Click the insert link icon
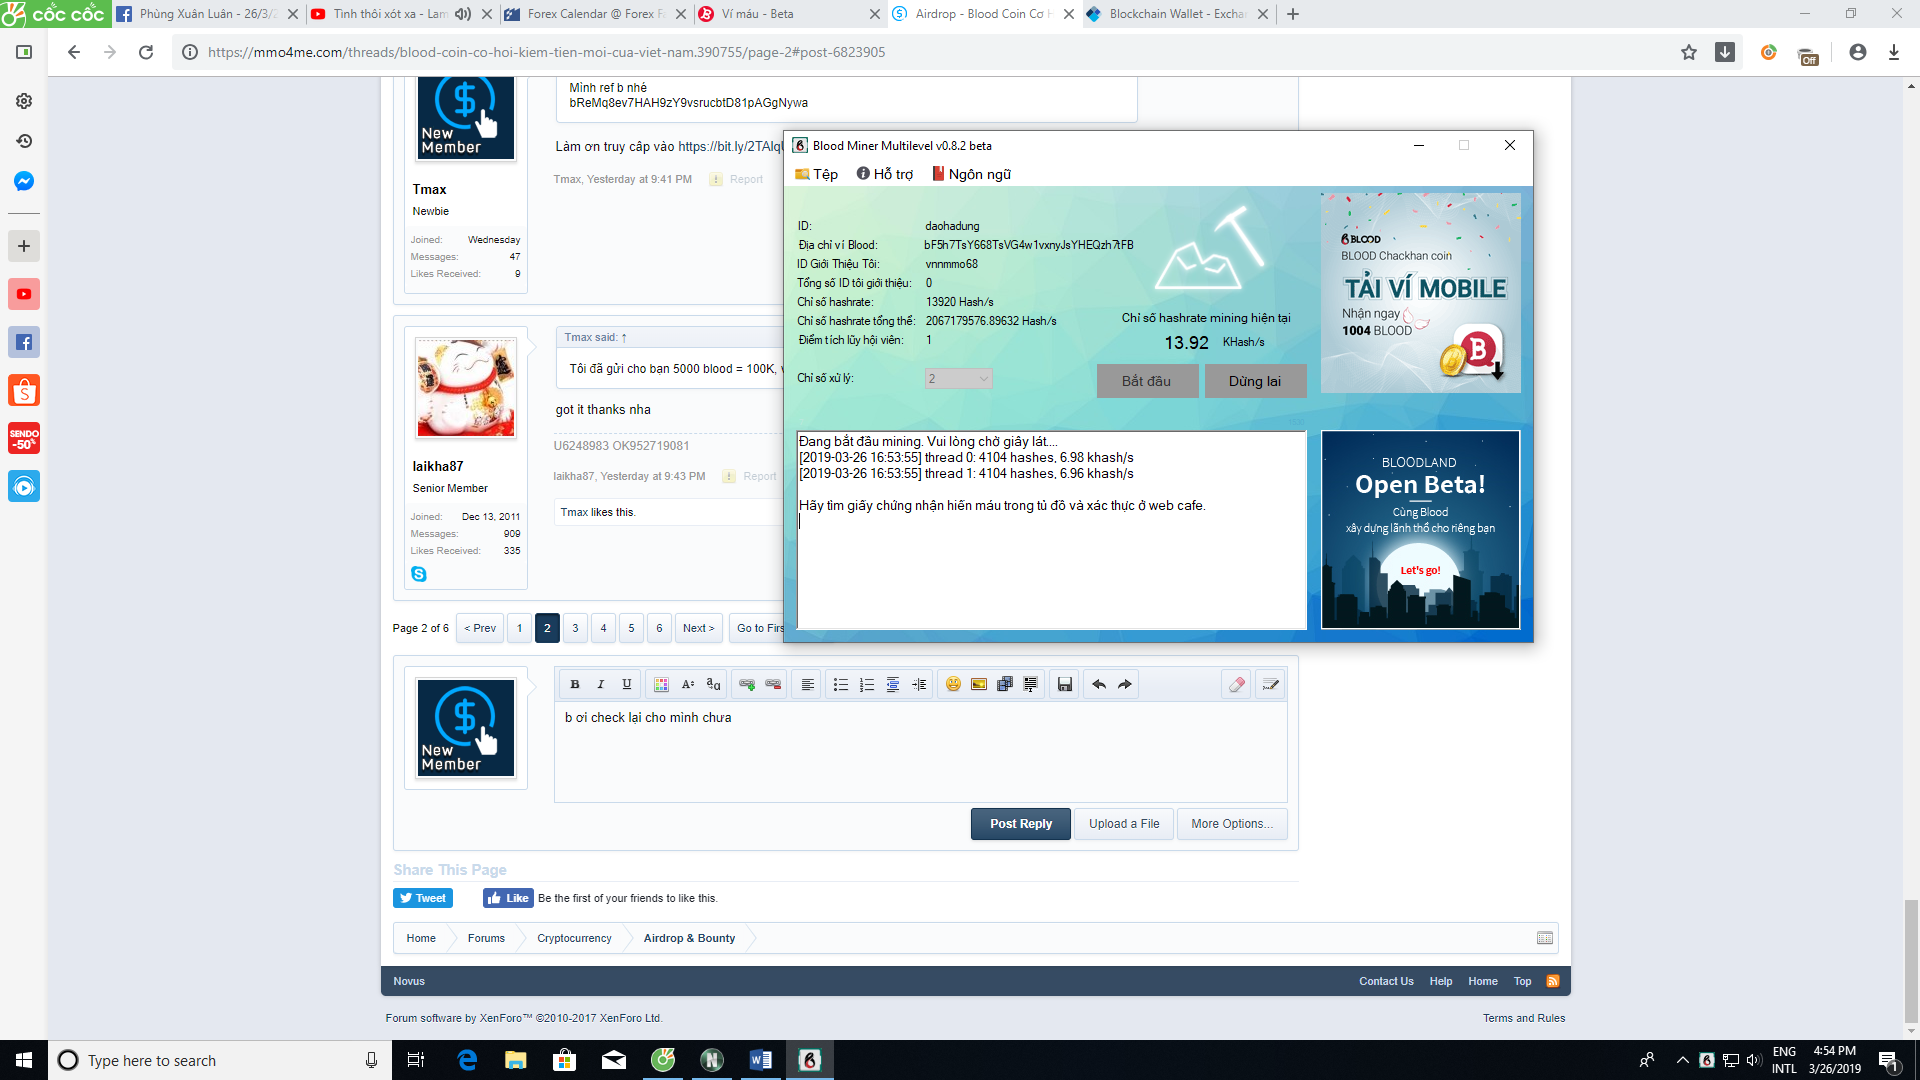The image size is (1920, 1080). click(x=747, y=685)
